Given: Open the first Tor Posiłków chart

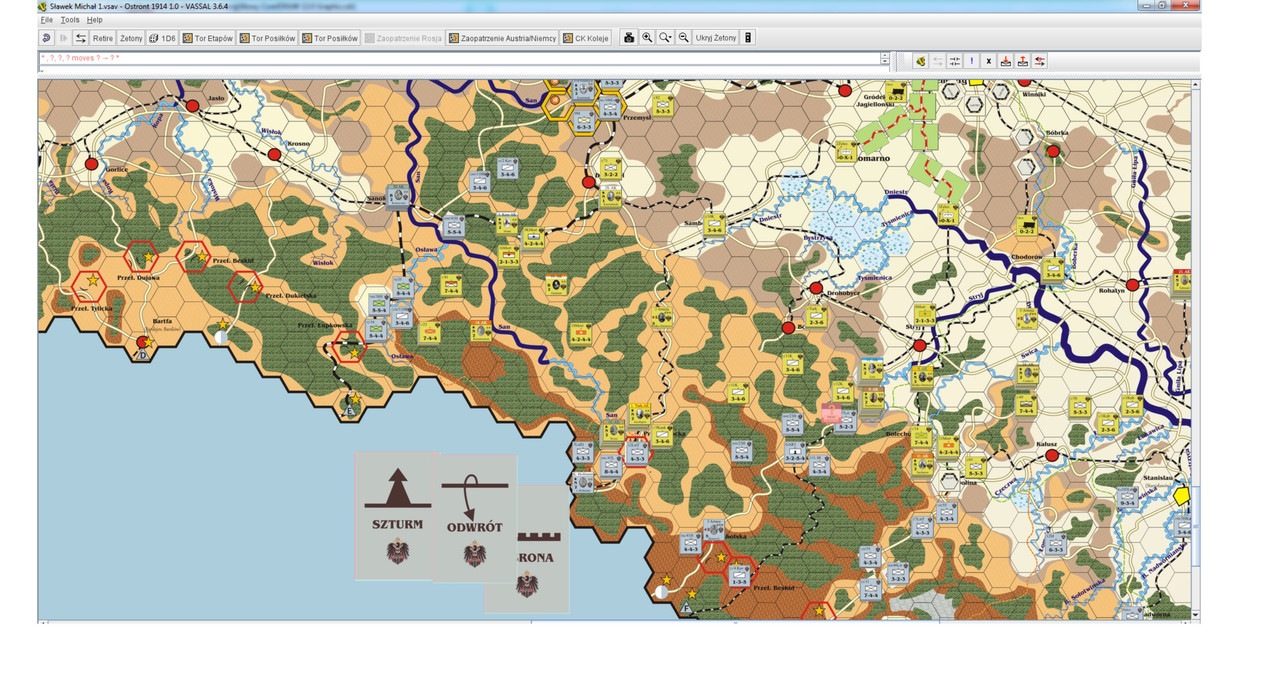Looking at the screenshot, I should click(267, 38).
